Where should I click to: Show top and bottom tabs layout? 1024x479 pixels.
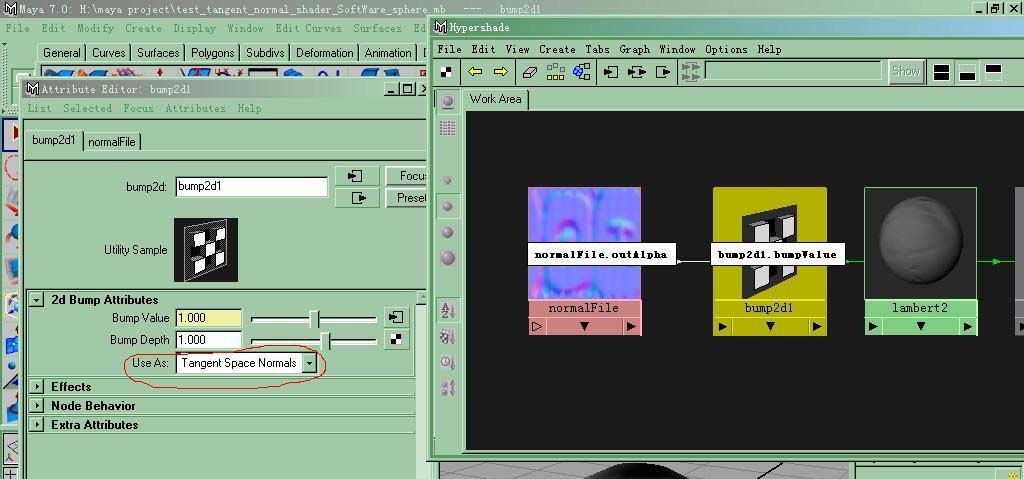pyautogui.click(x=941, y=72)
